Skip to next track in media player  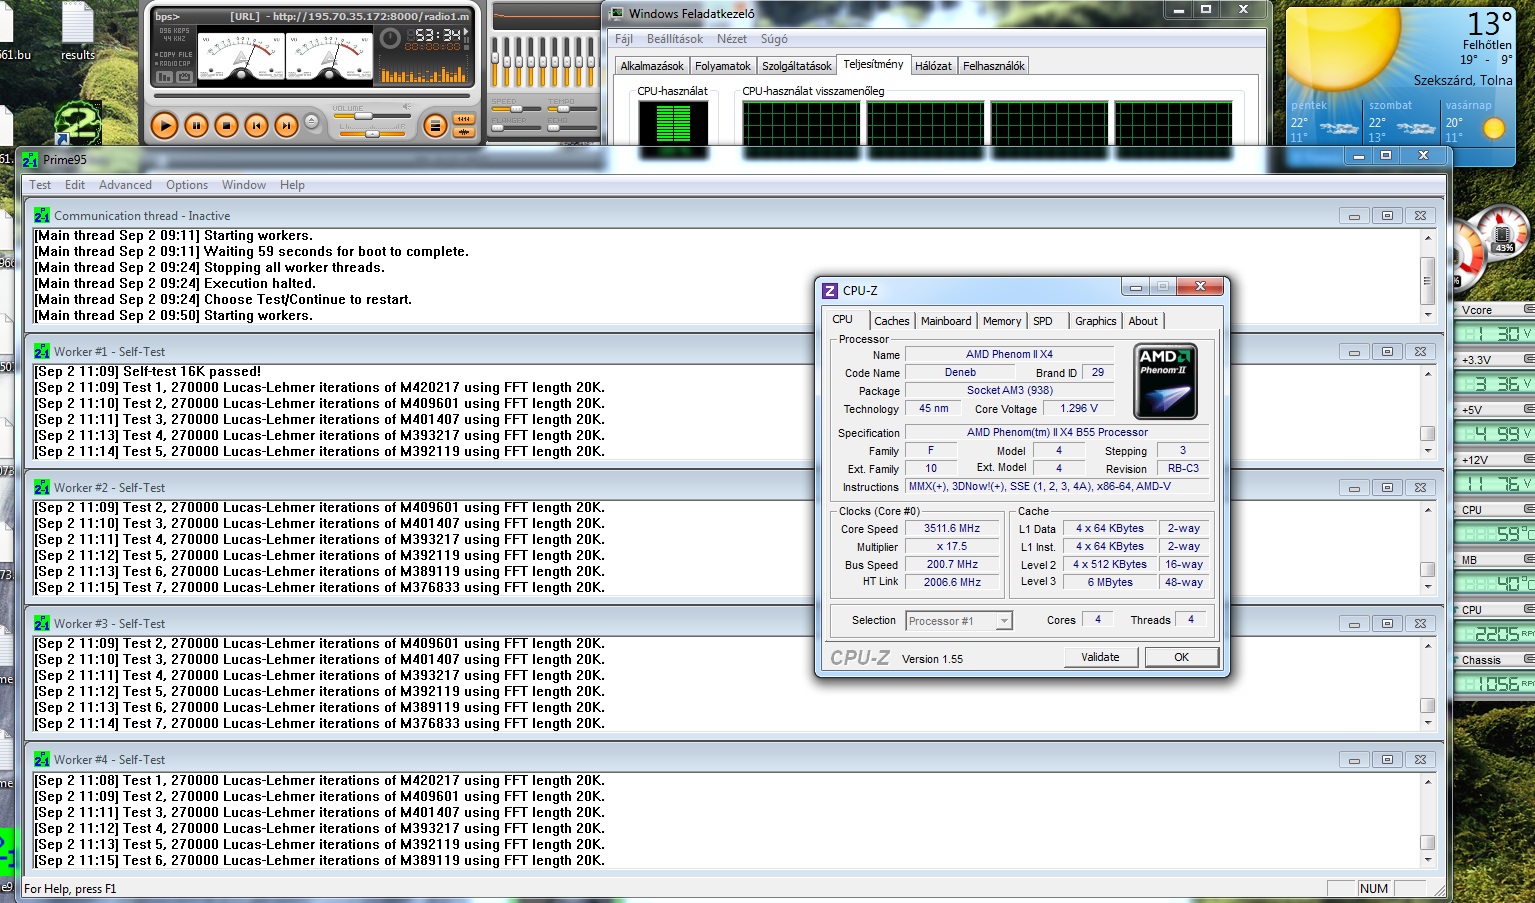pyautogui.click(x=286, y=125)
